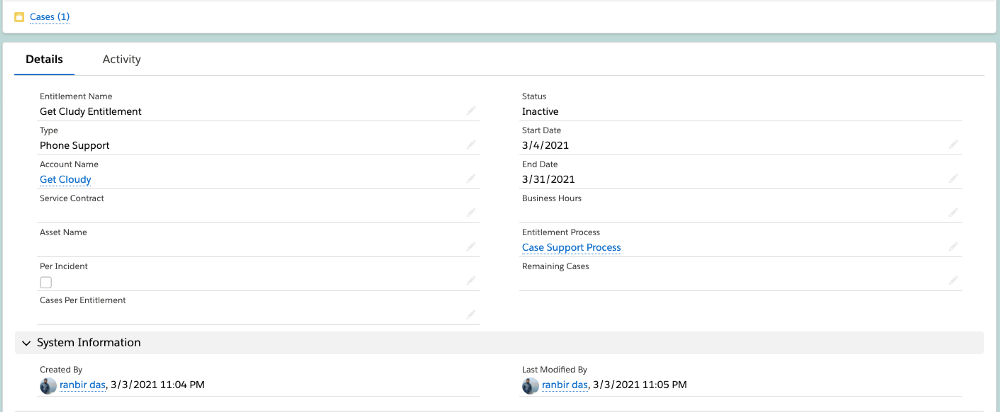Switch to the Details tab
Image resolution: width=1000 pixels, height=412 pixels.
point(44,59)
